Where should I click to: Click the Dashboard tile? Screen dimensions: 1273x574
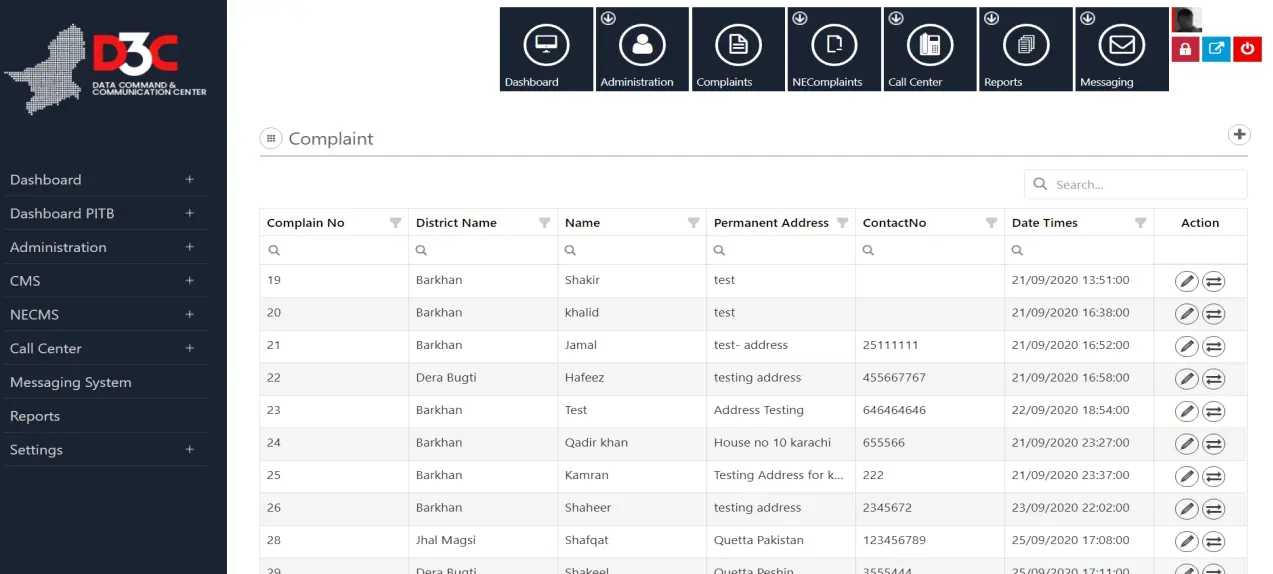pyautogui.click(x=546, y=49)
